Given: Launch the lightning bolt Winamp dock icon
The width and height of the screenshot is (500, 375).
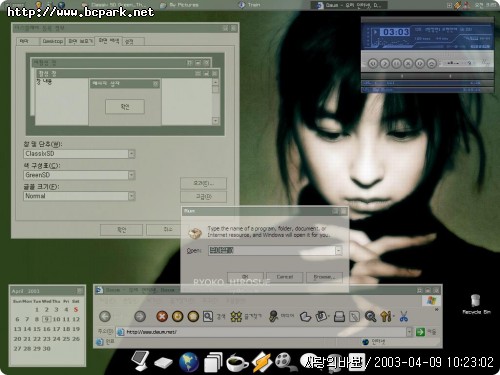Looking at the screenshot, I should [261, 362].
